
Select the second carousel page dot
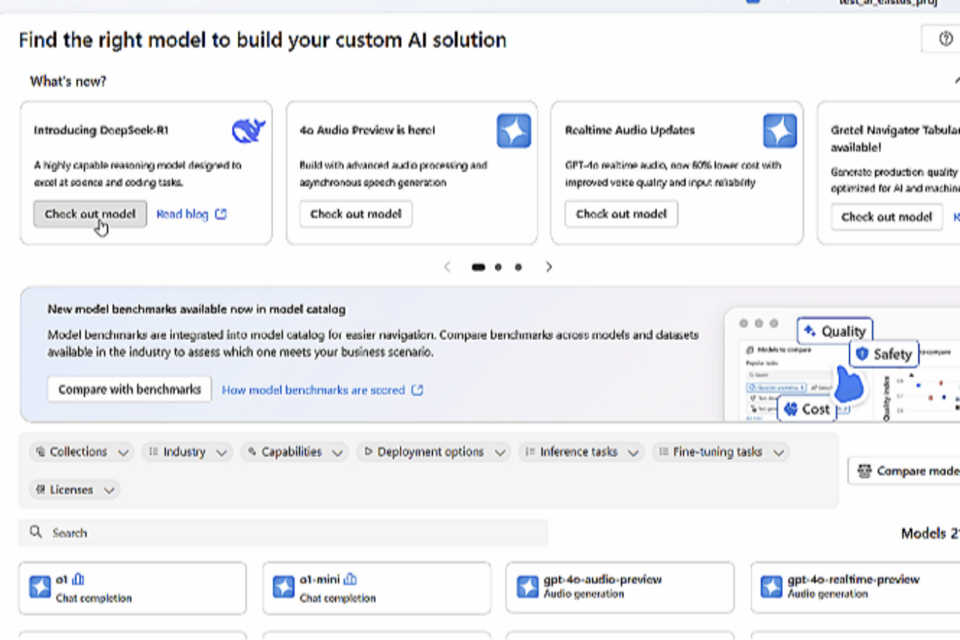point(498,267)
